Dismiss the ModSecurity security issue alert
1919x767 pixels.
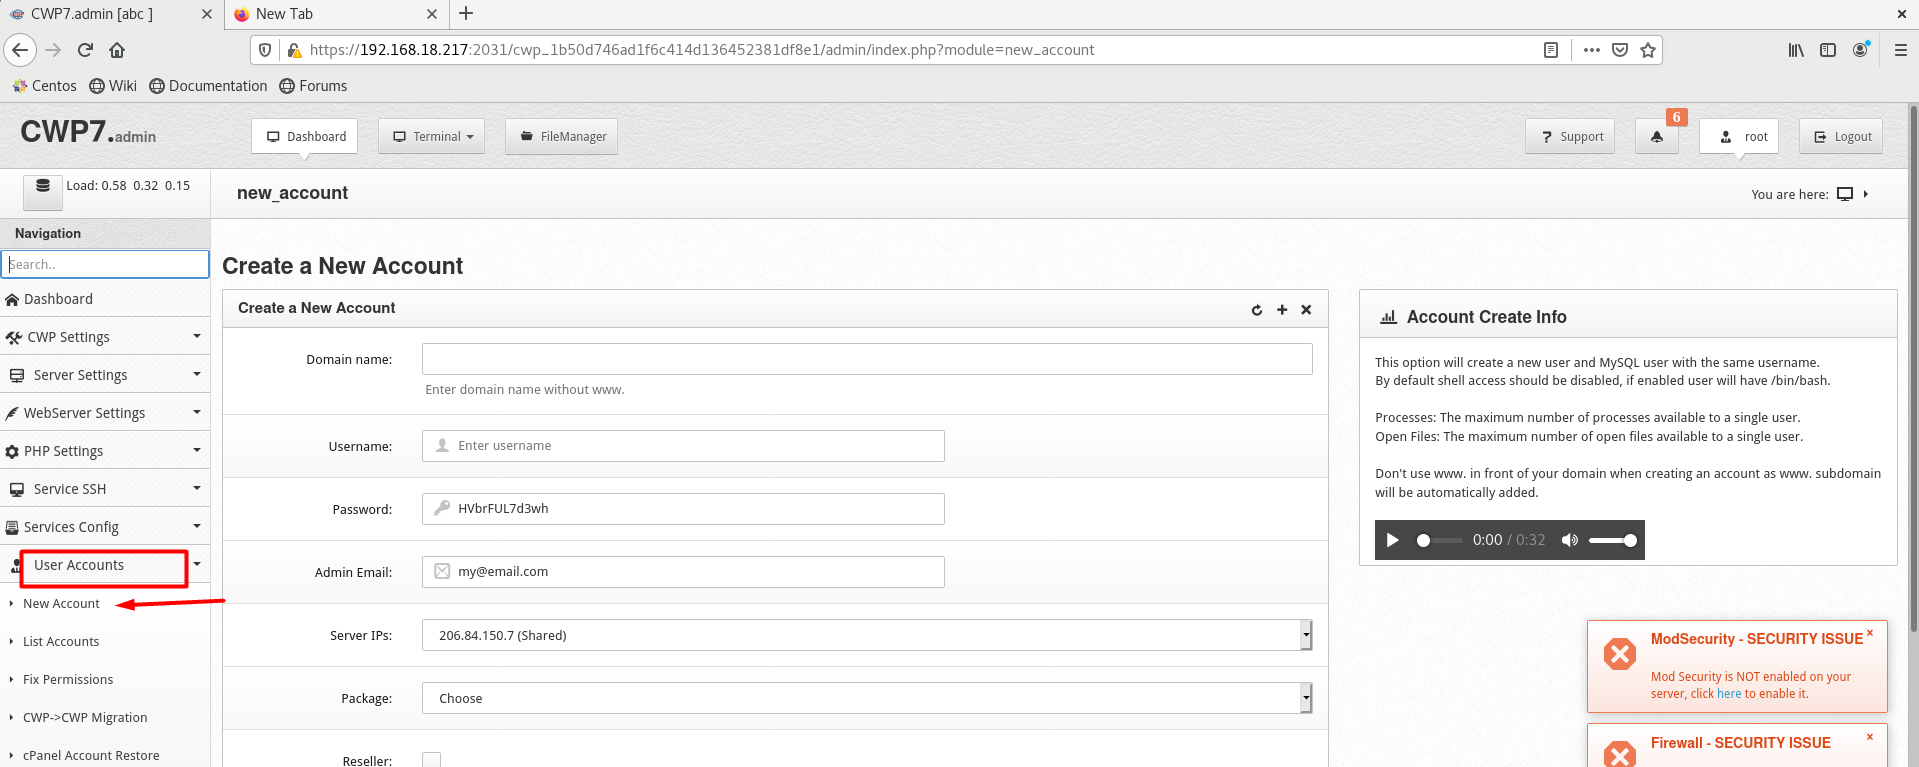[x=1870, y=633]
